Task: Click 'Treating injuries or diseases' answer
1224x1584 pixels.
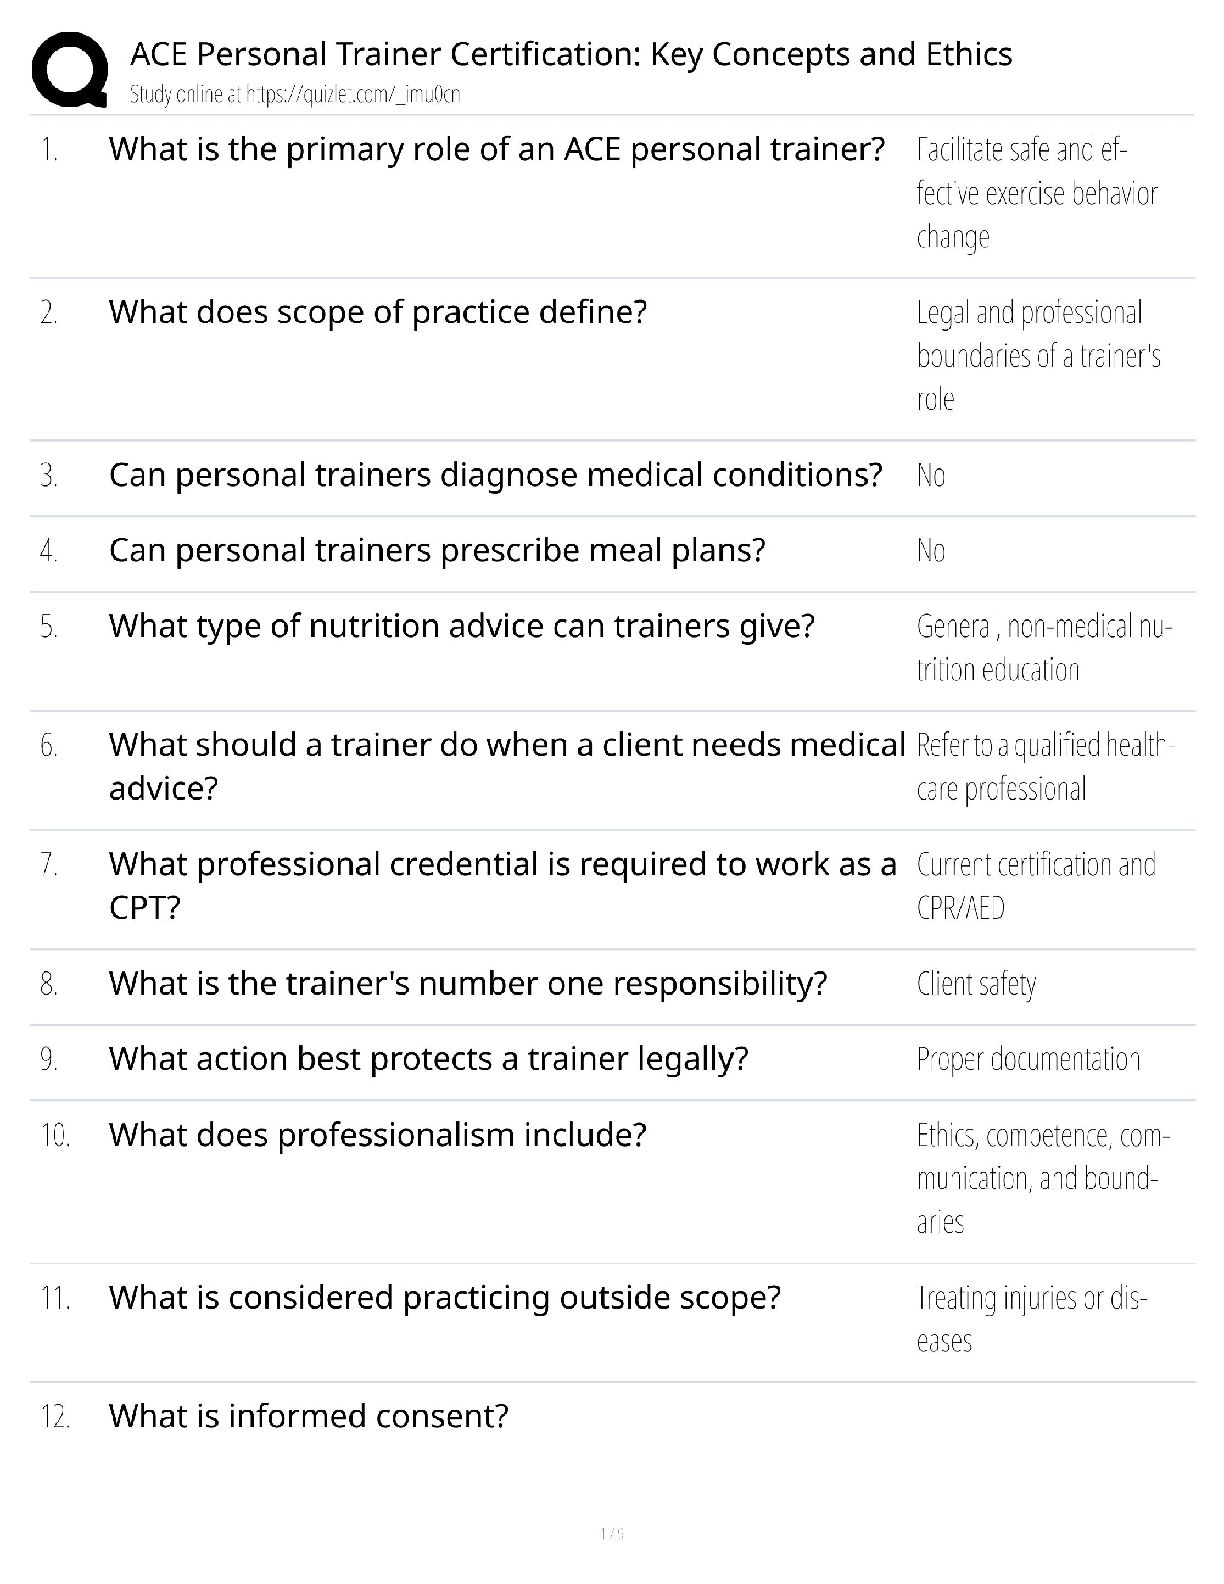Action: 1031,1319
